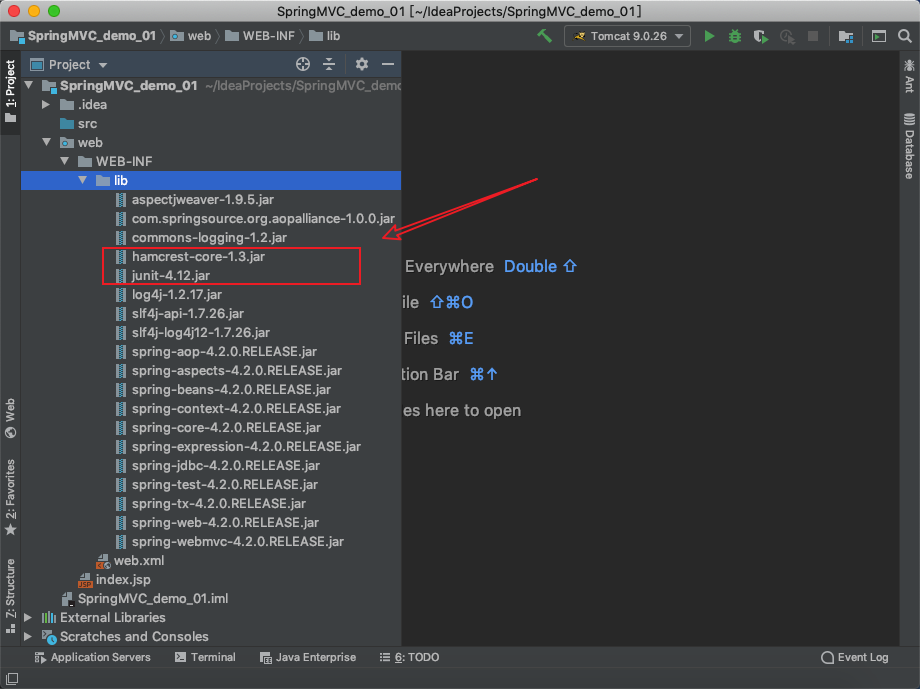Select spring-jdbc-4.2.0.RELEASE.jar
This screenshot has height=689, width=920.
(218, 465)
